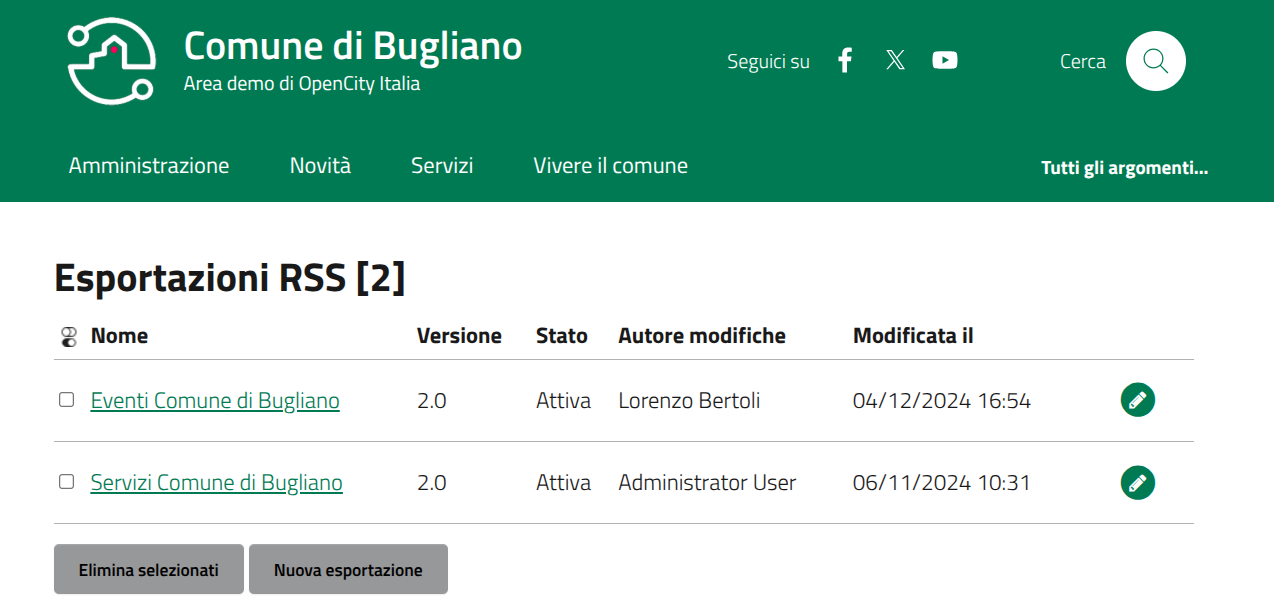Open the Facebook social page icon

coord(845,61)
